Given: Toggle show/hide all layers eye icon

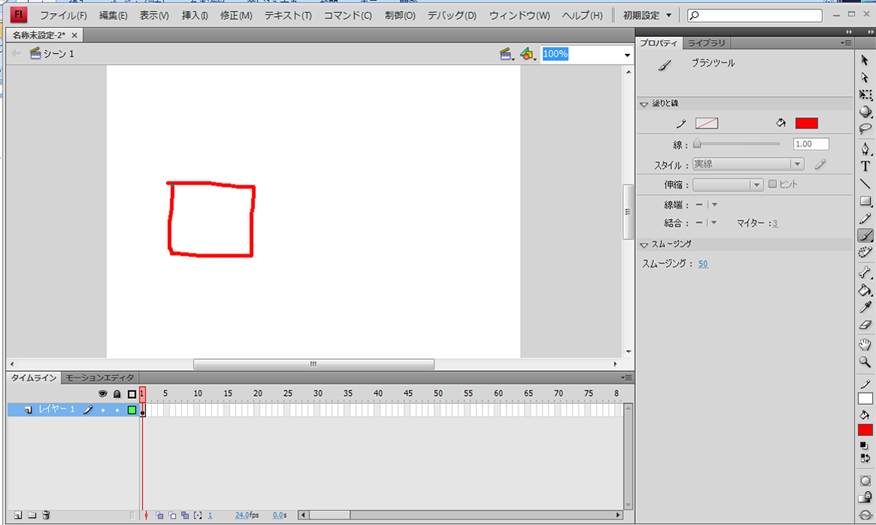Looking at the screenshot, I should click(x=102, y=394).
